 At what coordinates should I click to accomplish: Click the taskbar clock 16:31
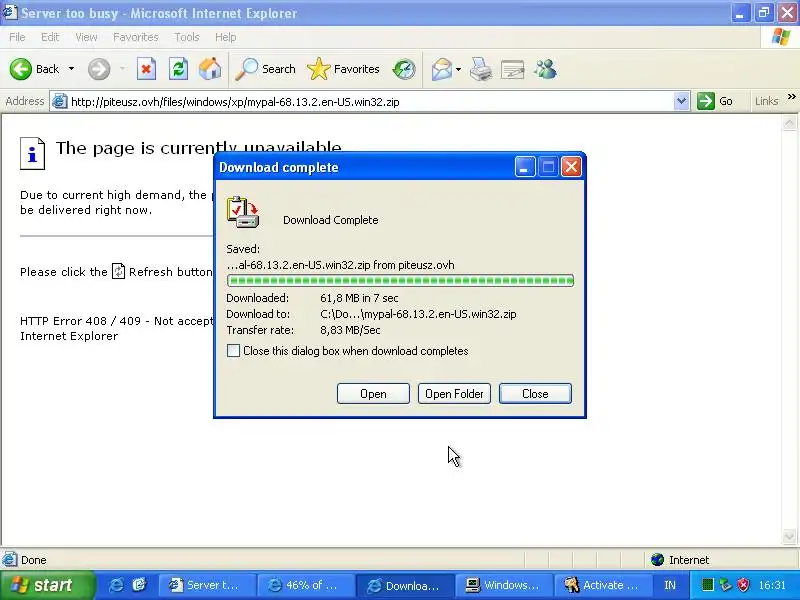[772, 585]
